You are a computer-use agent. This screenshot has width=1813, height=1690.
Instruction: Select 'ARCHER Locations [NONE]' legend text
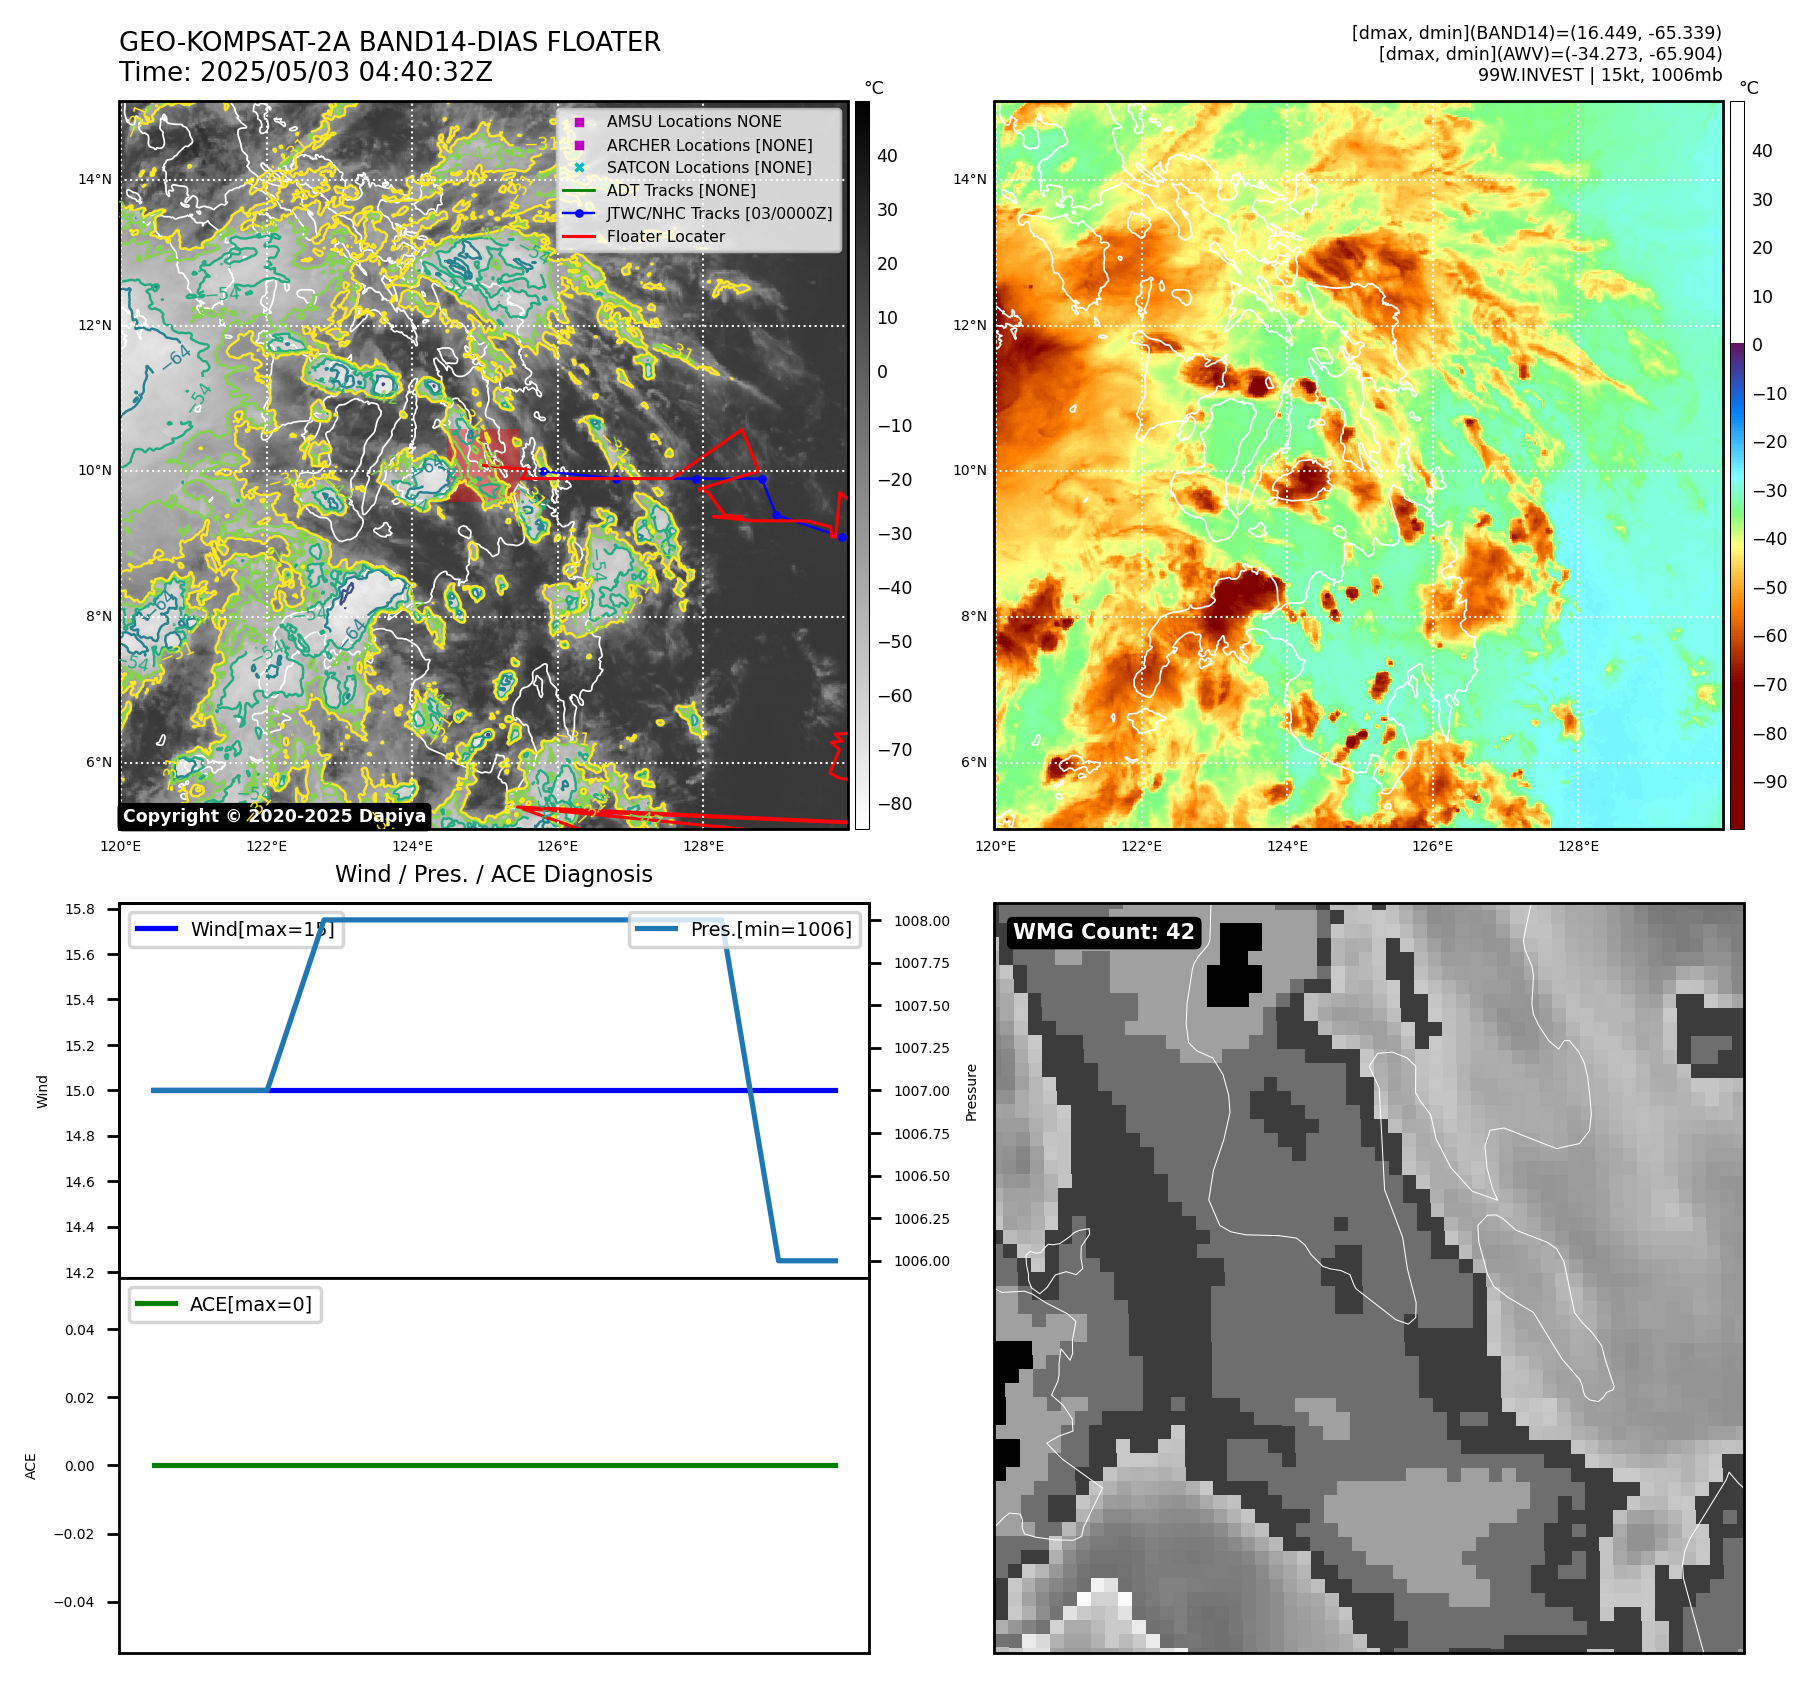tap(709, 145)
